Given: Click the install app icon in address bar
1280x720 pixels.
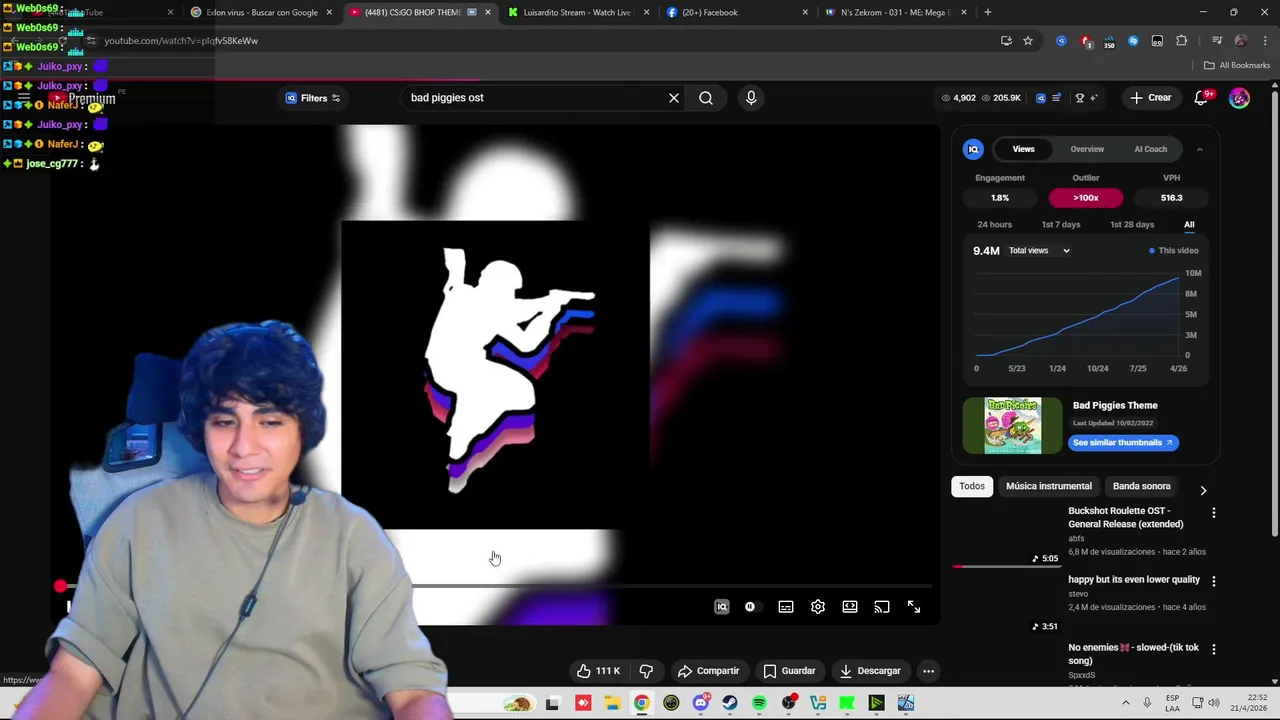Looking at the screenshot, I should (x=1006, y=41).
